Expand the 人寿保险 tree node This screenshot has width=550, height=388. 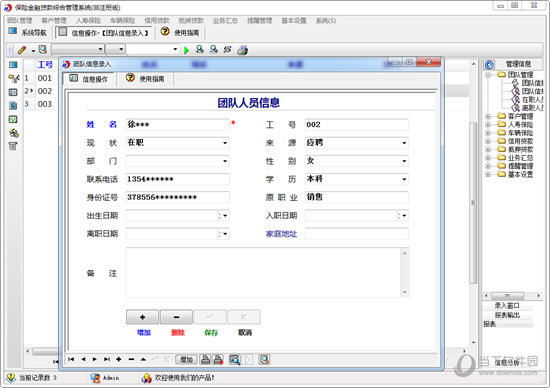(488, 124)
